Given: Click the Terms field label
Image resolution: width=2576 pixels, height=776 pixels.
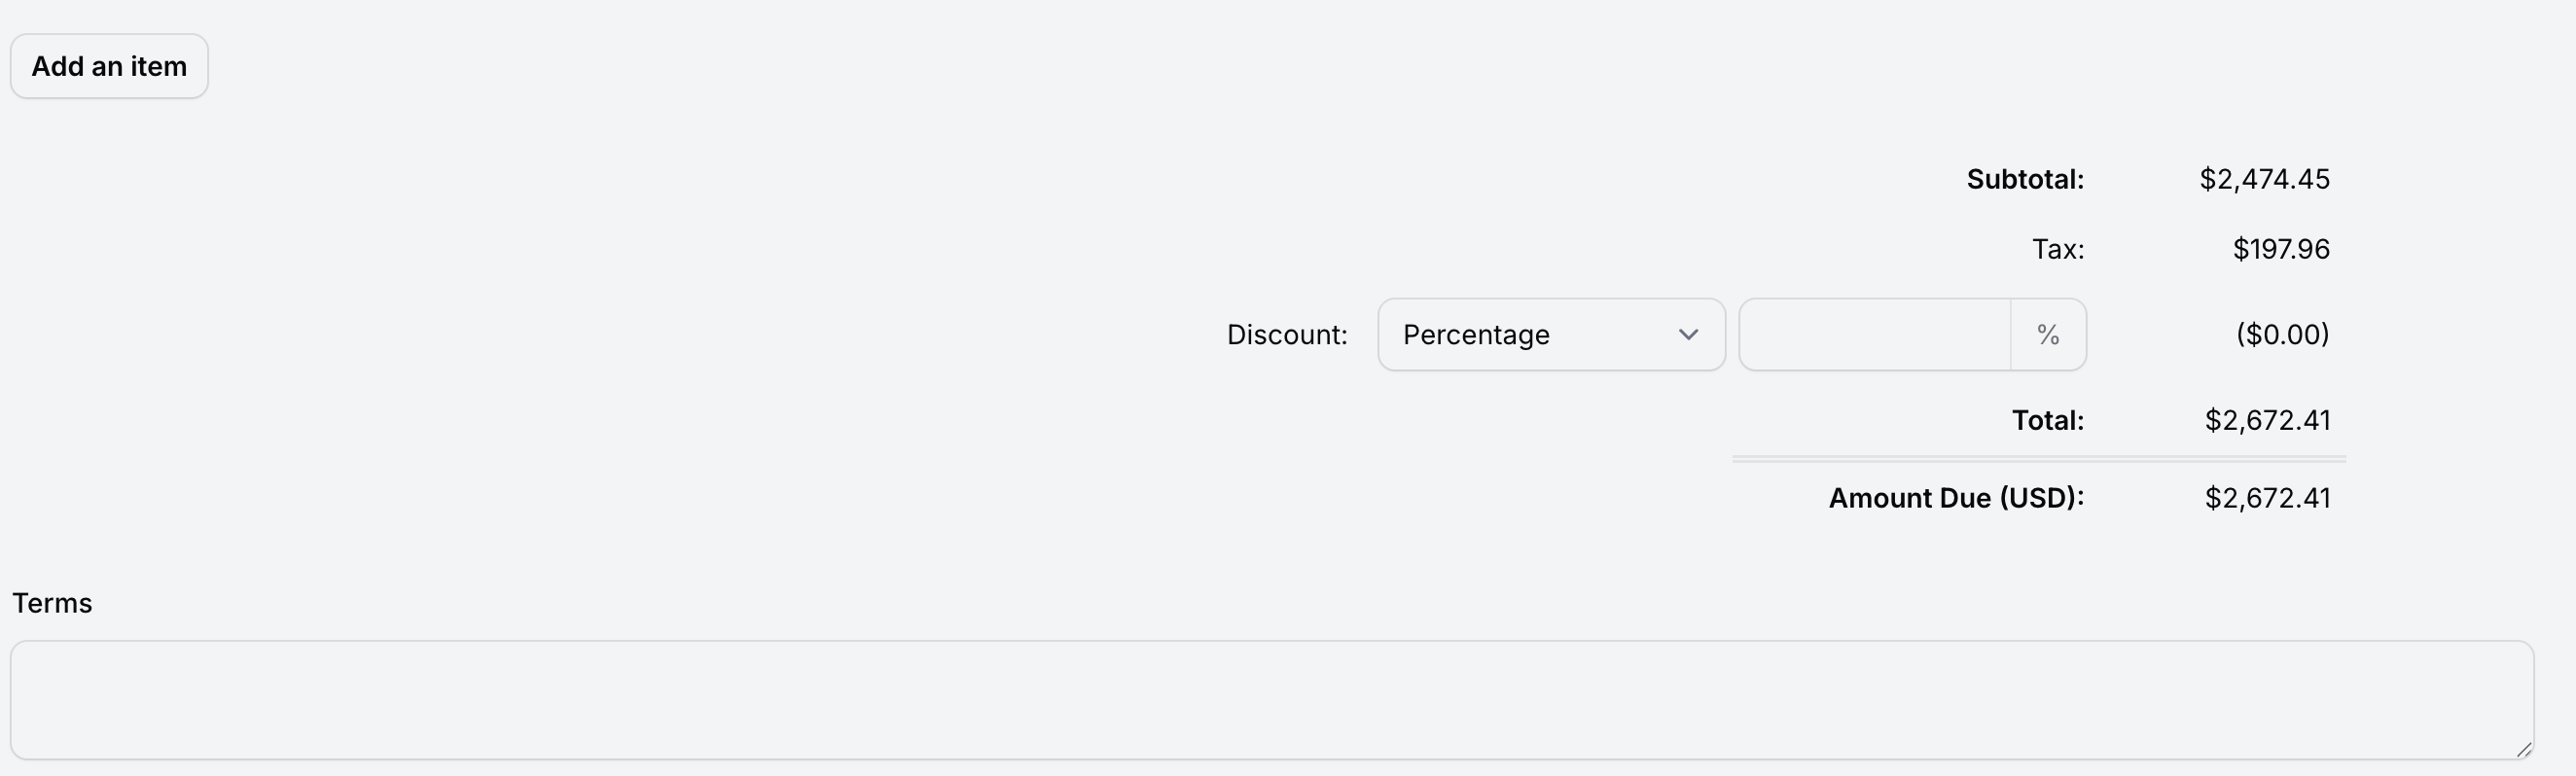Looking at the screenshot, I should click(x=52, y=603).
